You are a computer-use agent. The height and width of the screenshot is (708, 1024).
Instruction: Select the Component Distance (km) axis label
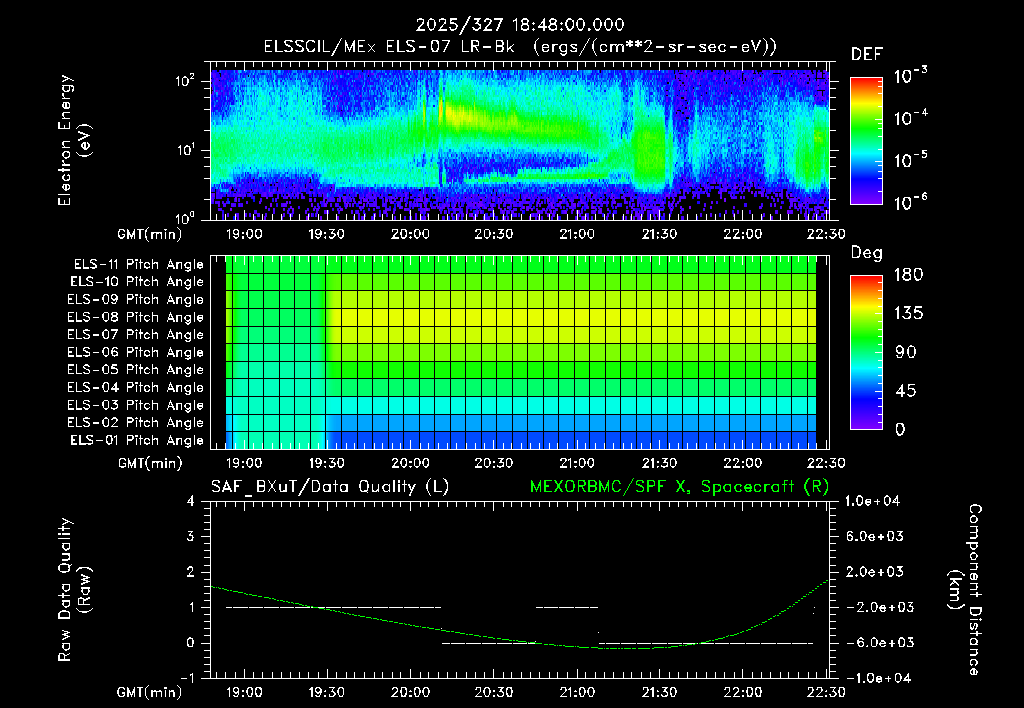coord(965,590)
